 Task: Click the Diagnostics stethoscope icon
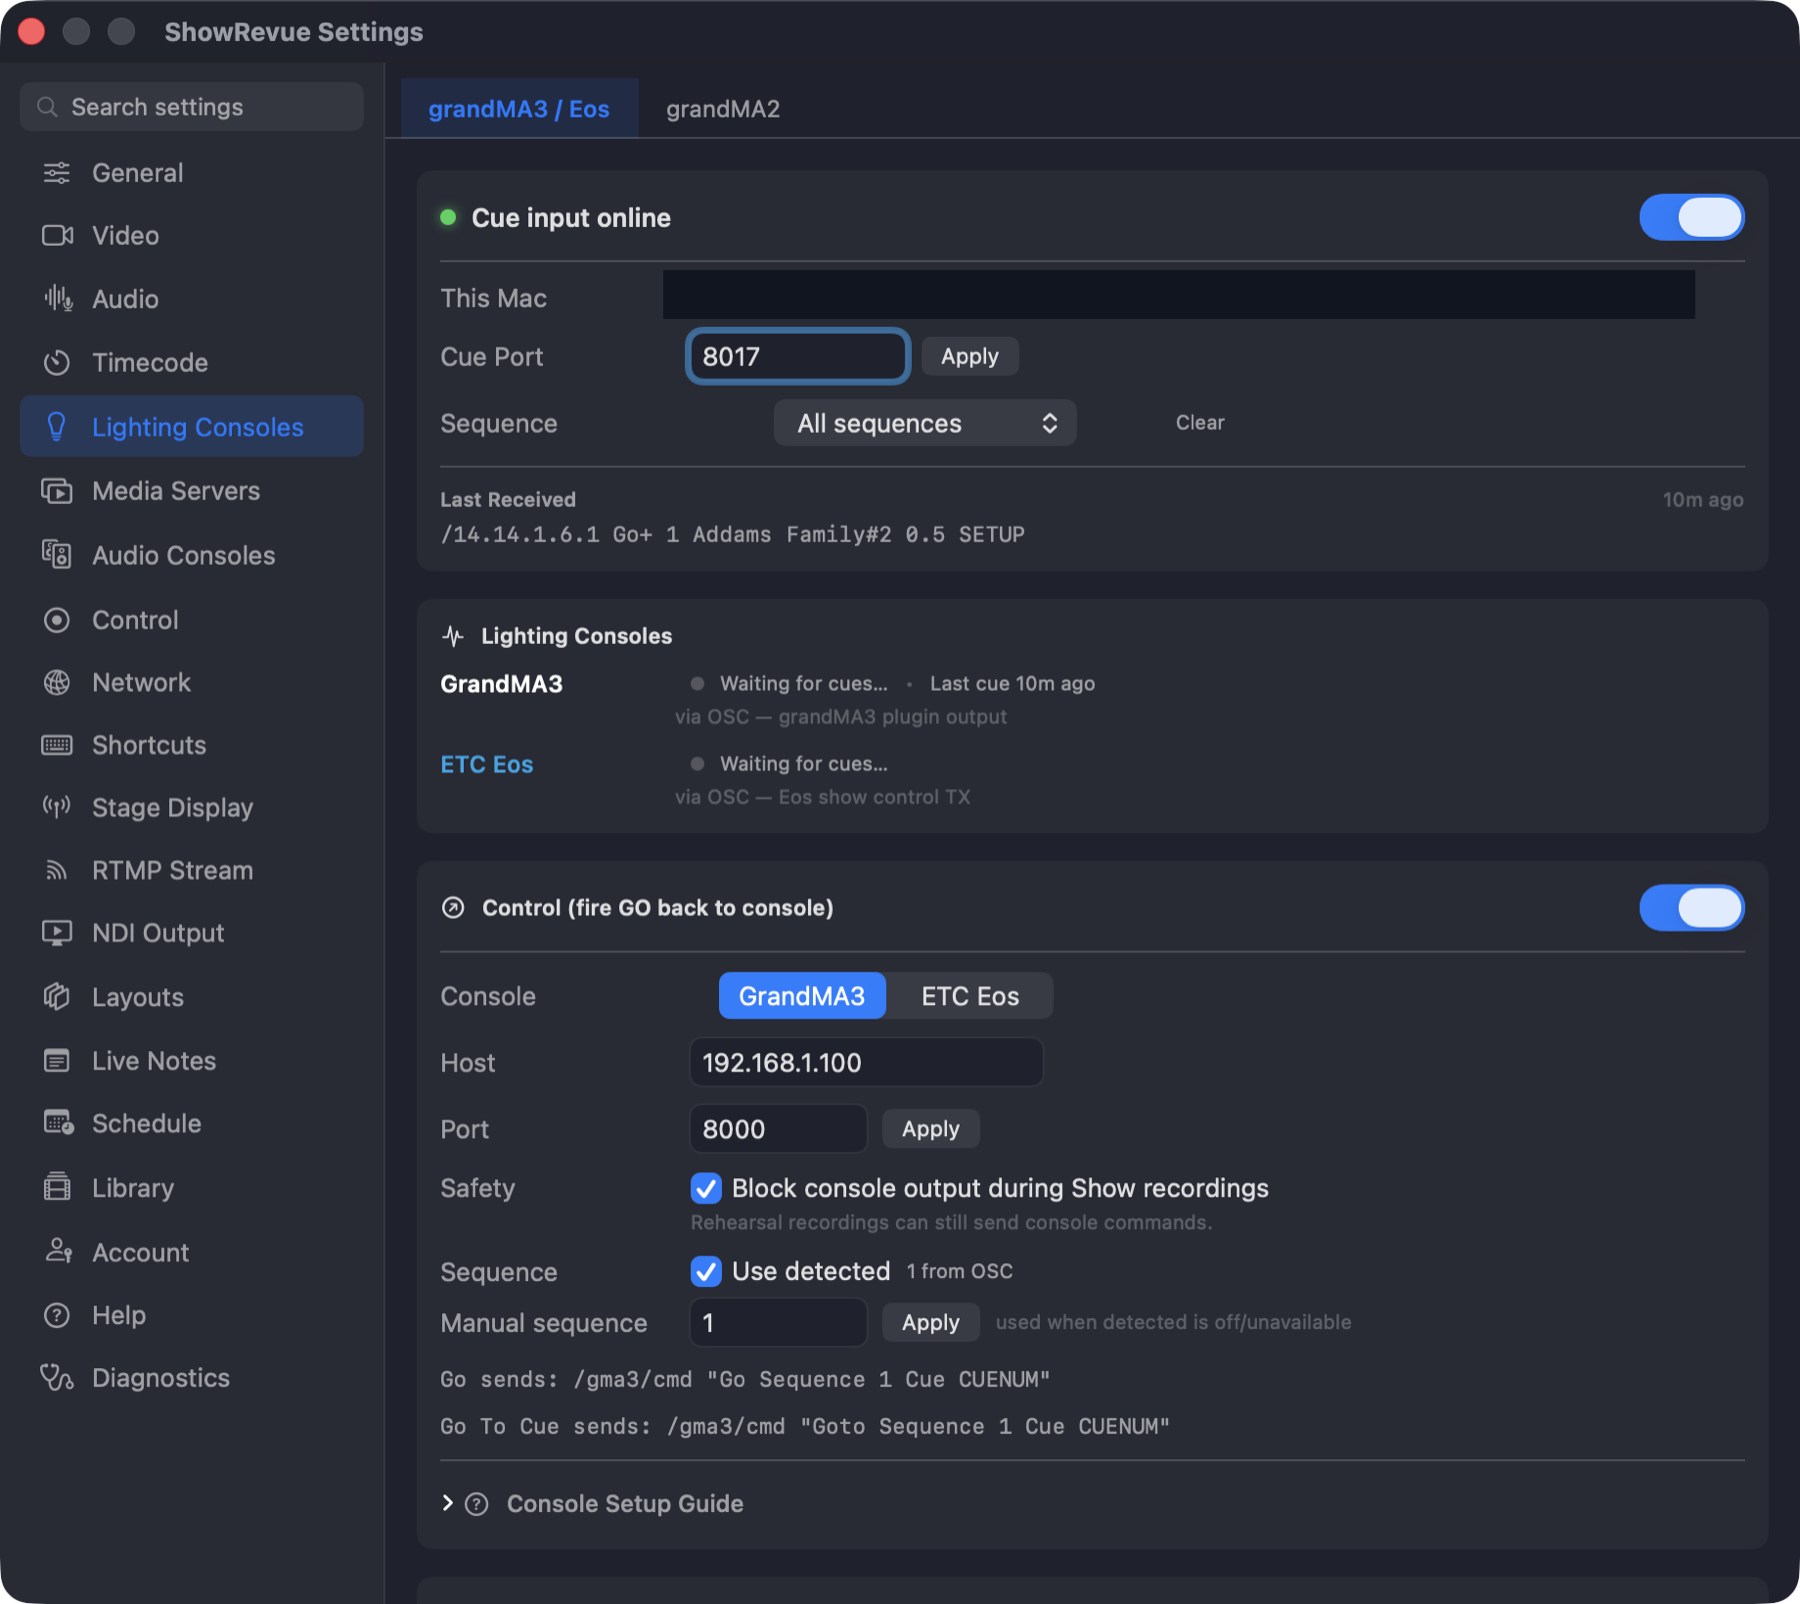(x=57, y=1378)
